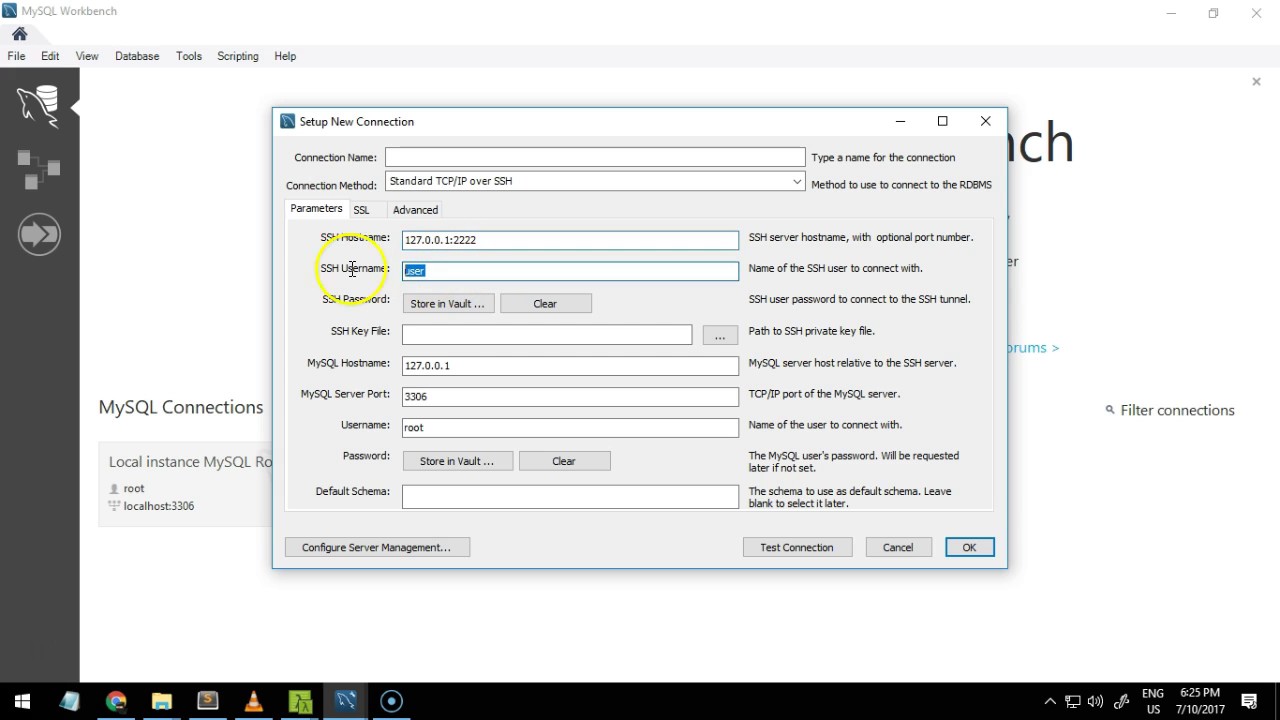Open the notification center icon
The image size is (1280, 720).
(1249, 701)
